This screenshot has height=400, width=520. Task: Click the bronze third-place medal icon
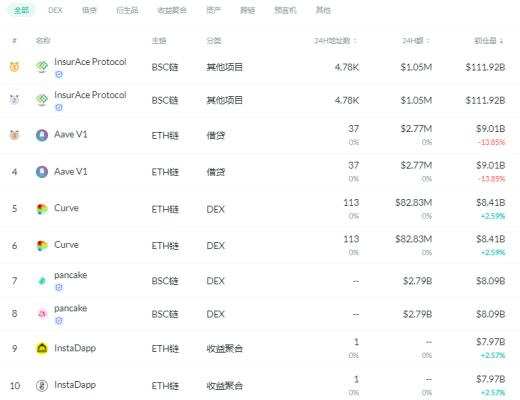coord(14,135)
